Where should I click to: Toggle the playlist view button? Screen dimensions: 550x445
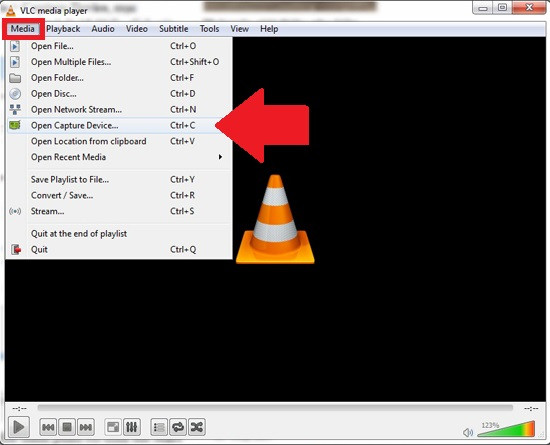159,427
